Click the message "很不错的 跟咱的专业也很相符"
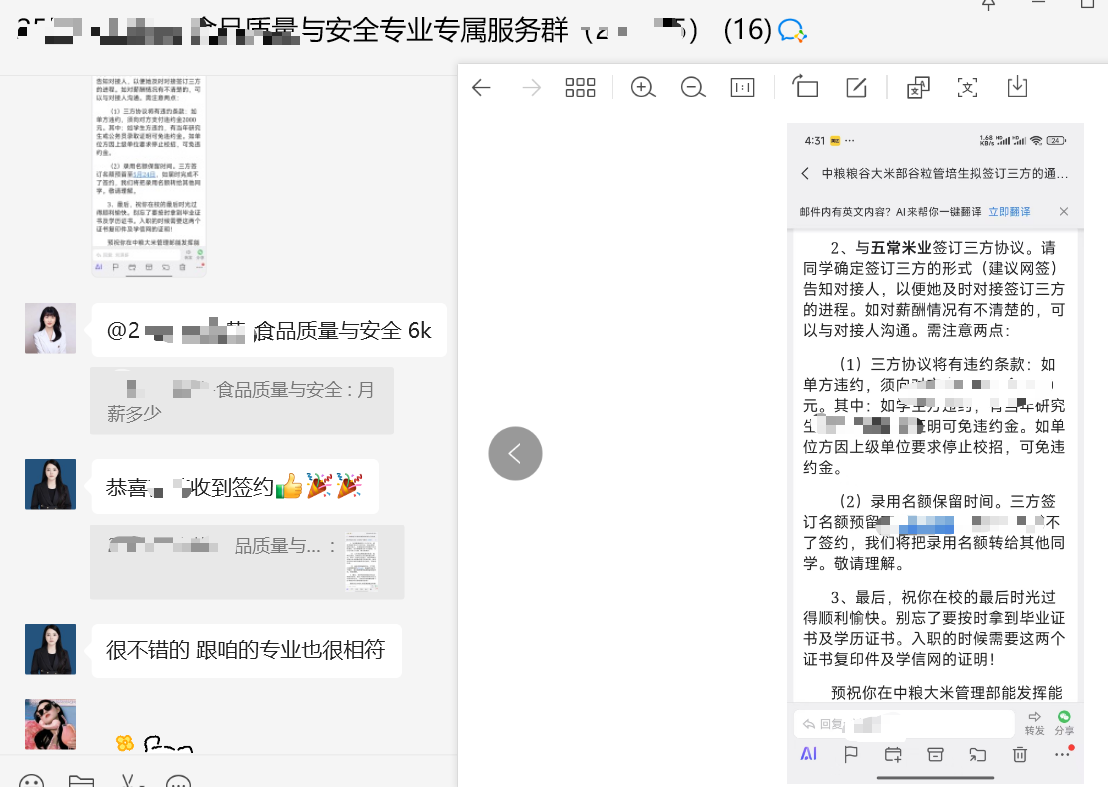 [246, 650]
